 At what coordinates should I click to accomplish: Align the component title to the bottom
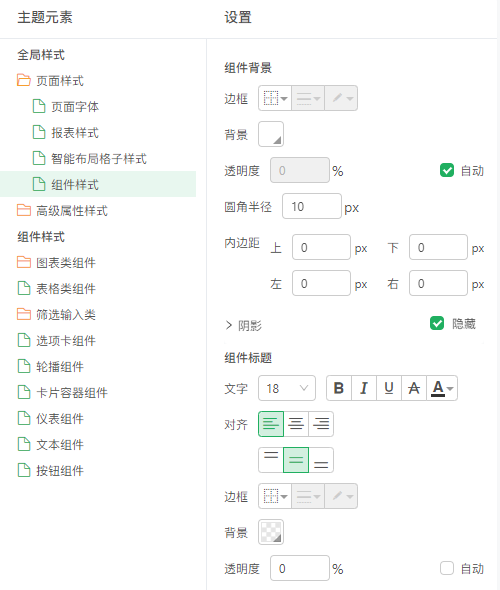click(321, 460)
